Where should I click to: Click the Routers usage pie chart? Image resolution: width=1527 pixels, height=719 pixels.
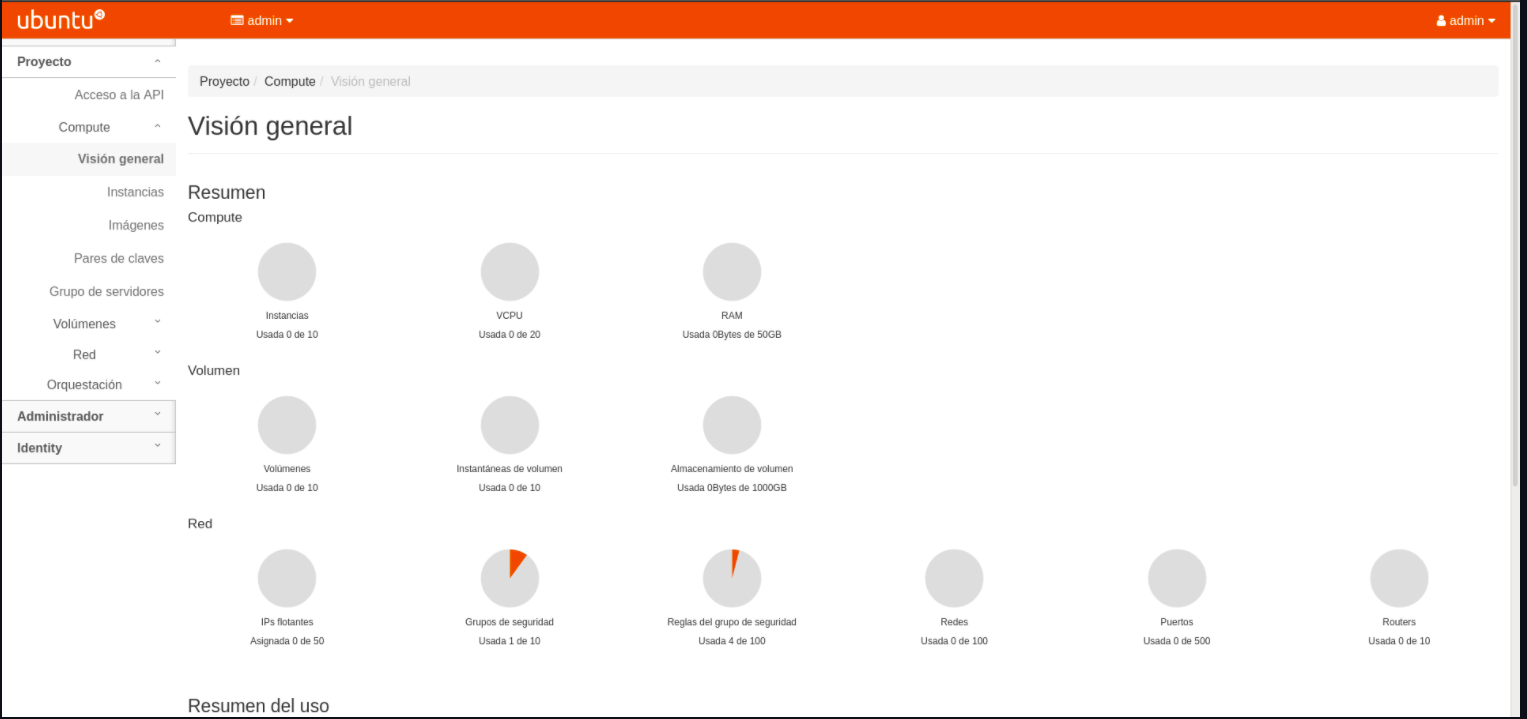(1399, 577)
